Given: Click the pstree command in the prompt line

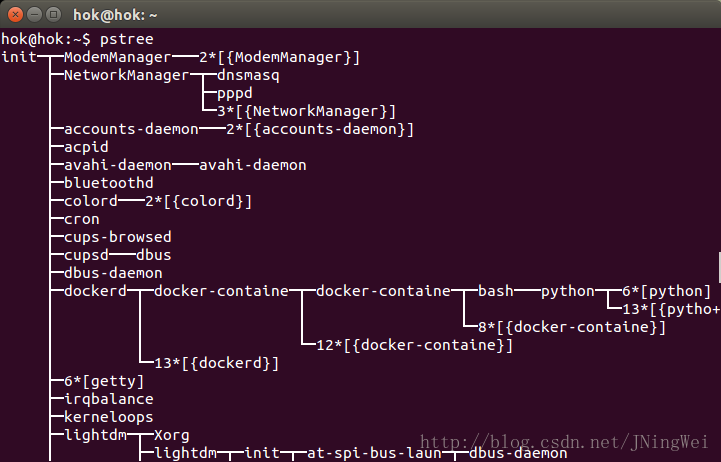Looking at the screenshot, I should click(125, 39).
